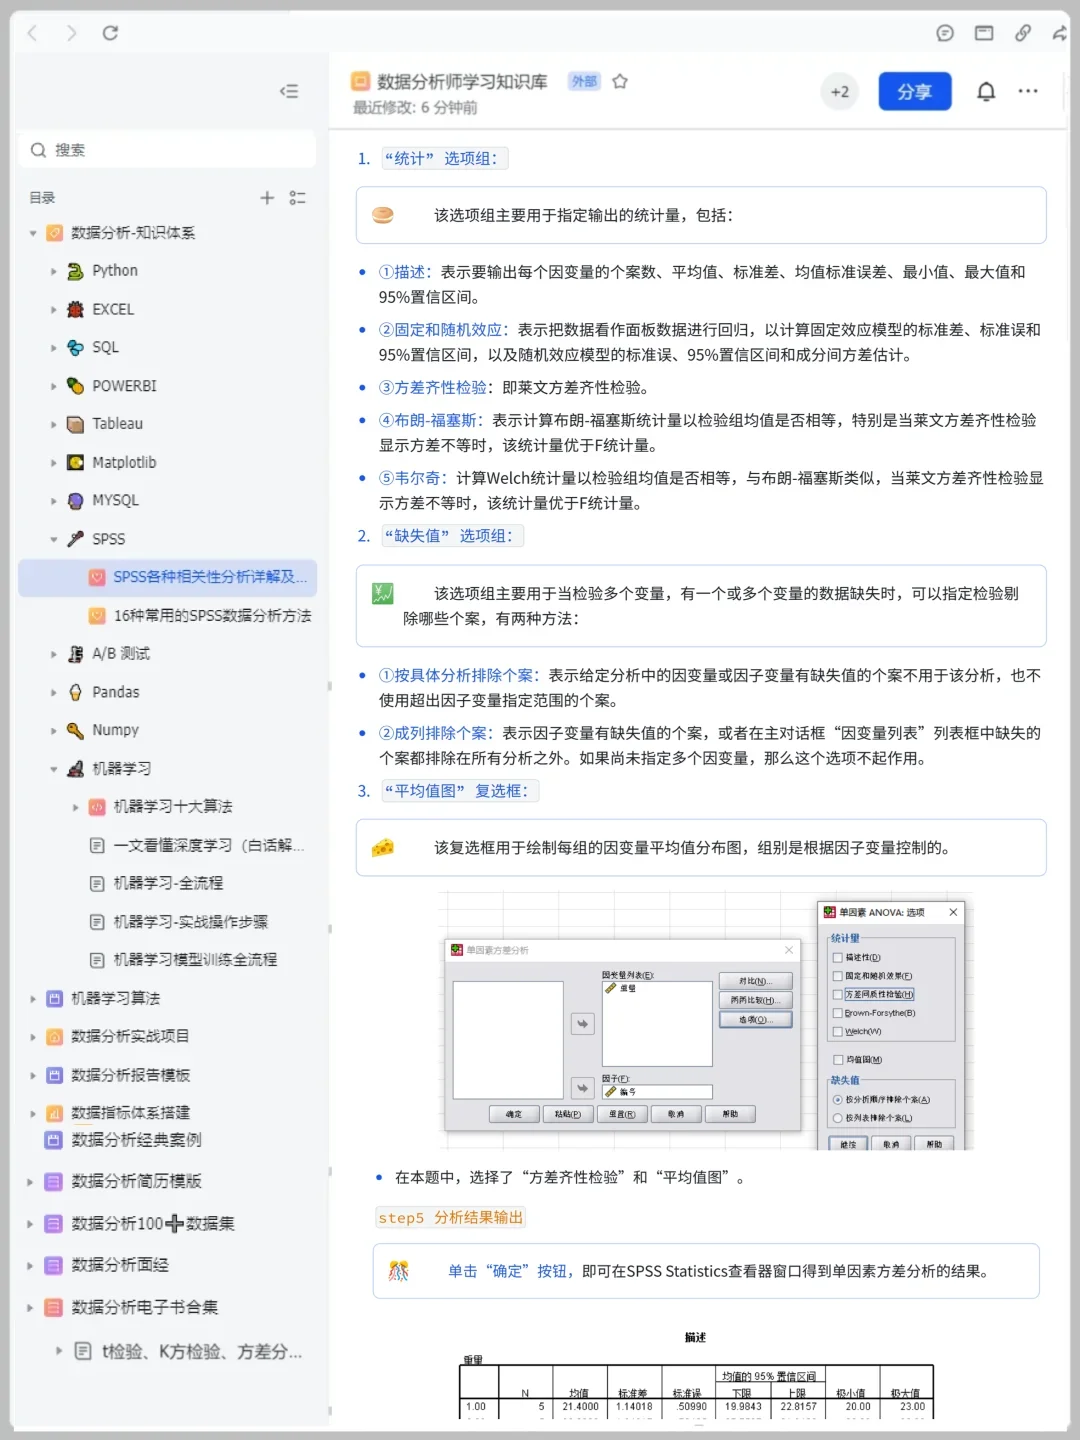Expand the Python section in the sidebar

(x=53, y=270)
